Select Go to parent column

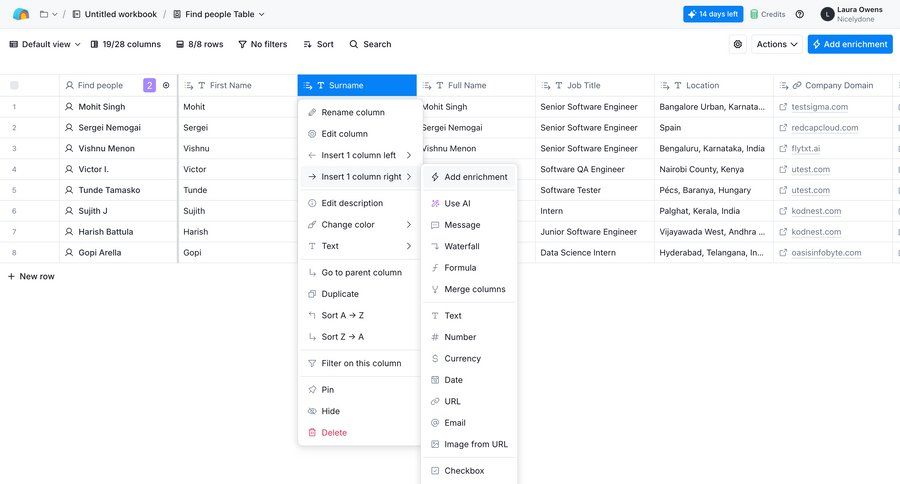360,273
